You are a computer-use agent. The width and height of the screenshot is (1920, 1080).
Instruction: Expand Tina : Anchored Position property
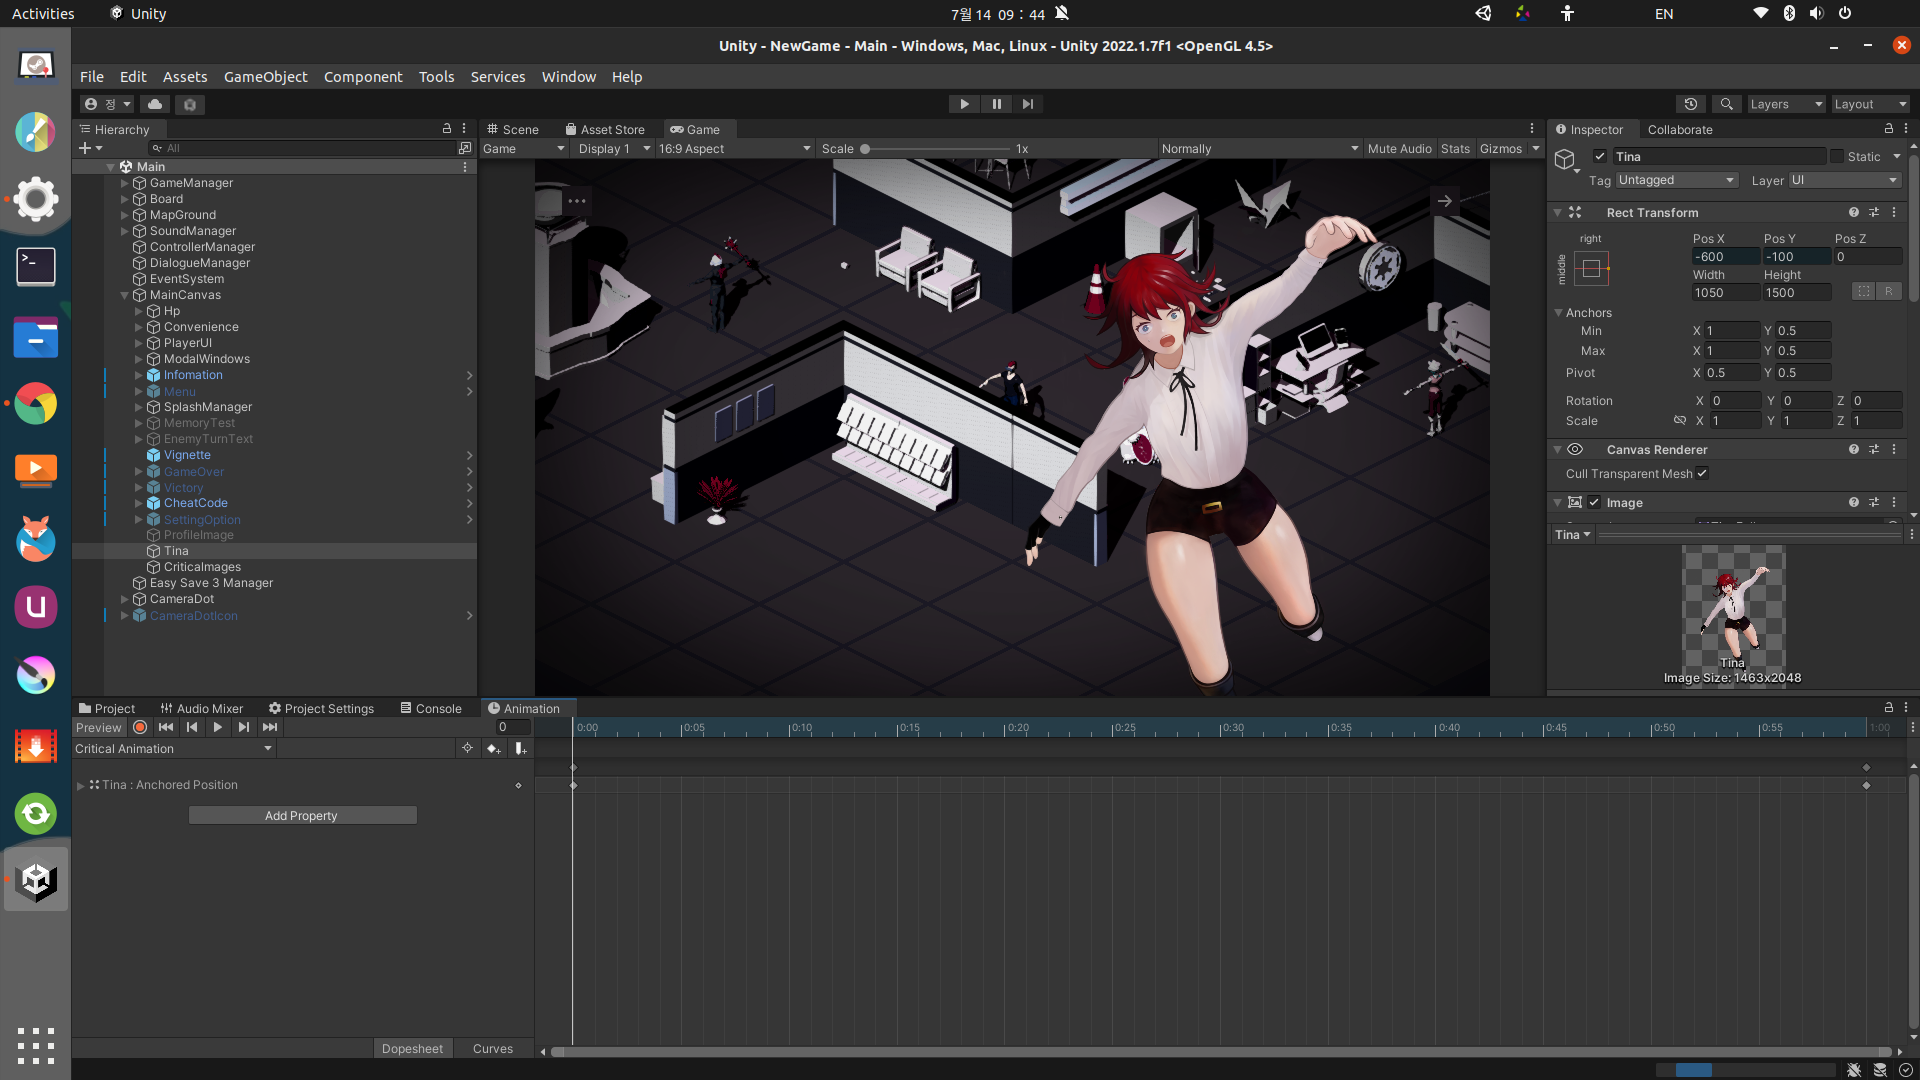coord(81,785)
